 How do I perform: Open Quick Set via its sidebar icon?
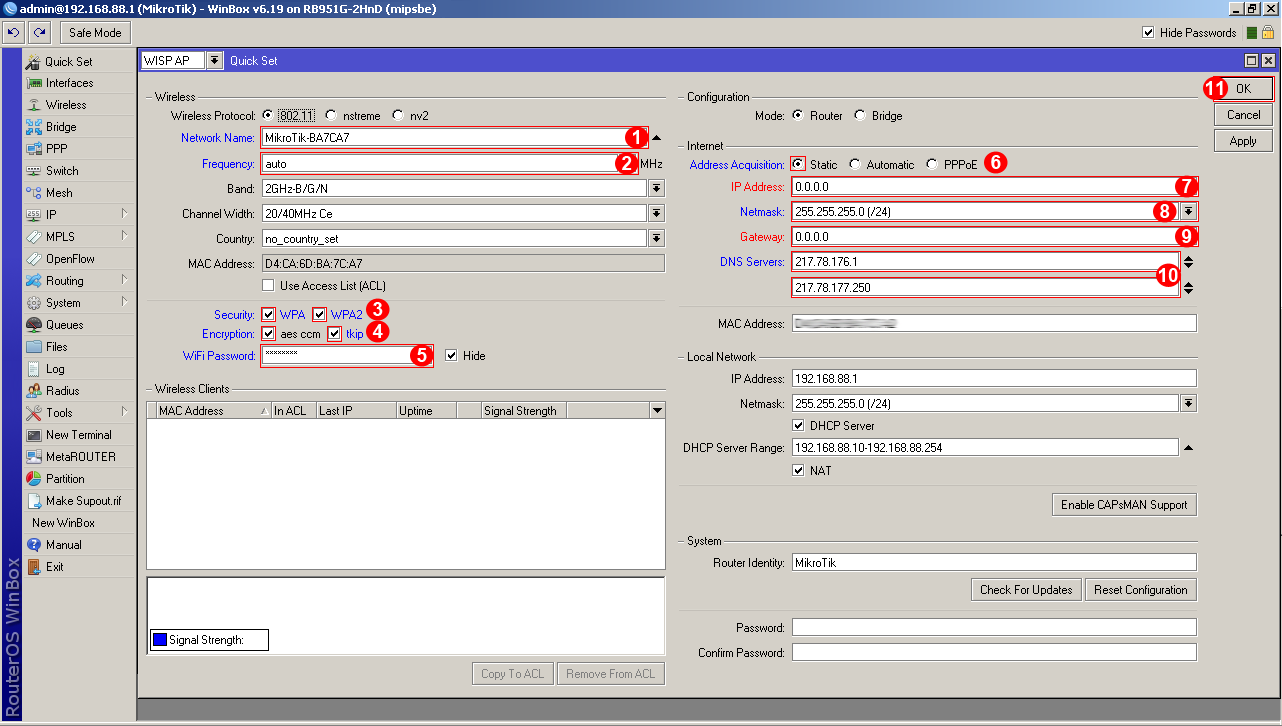point(34,61)
